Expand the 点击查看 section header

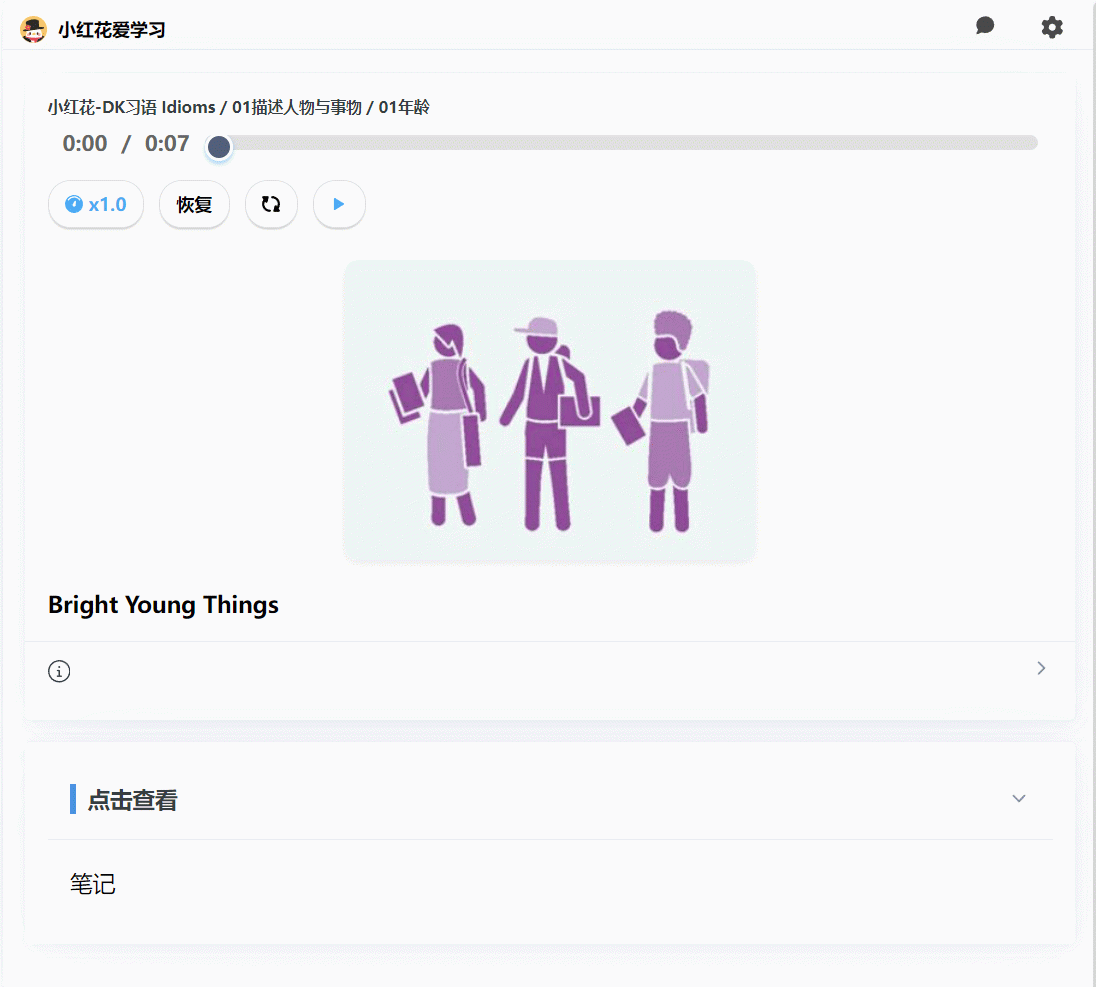[x=132, y=800]
